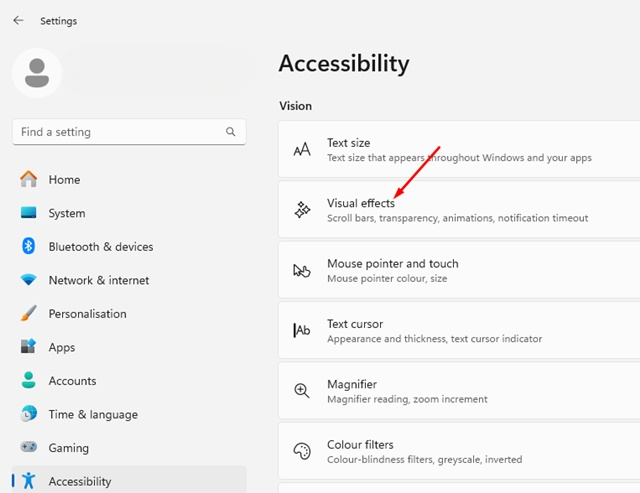640x493 pixels.
Task: Click the Bluetooth icon in sidebar
Action: [x=29, y=246]
